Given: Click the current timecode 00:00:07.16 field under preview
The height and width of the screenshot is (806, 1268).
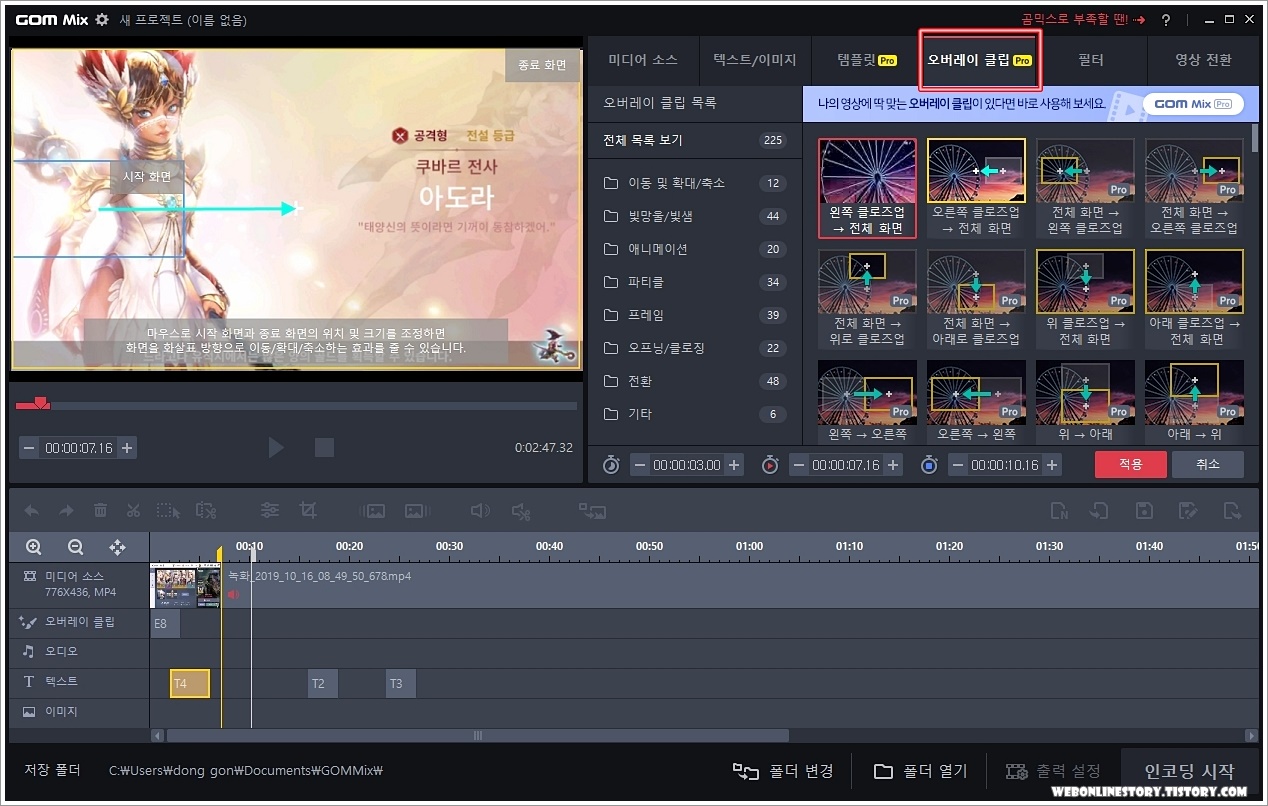Looking at the screenshot, I should (78, 448).
